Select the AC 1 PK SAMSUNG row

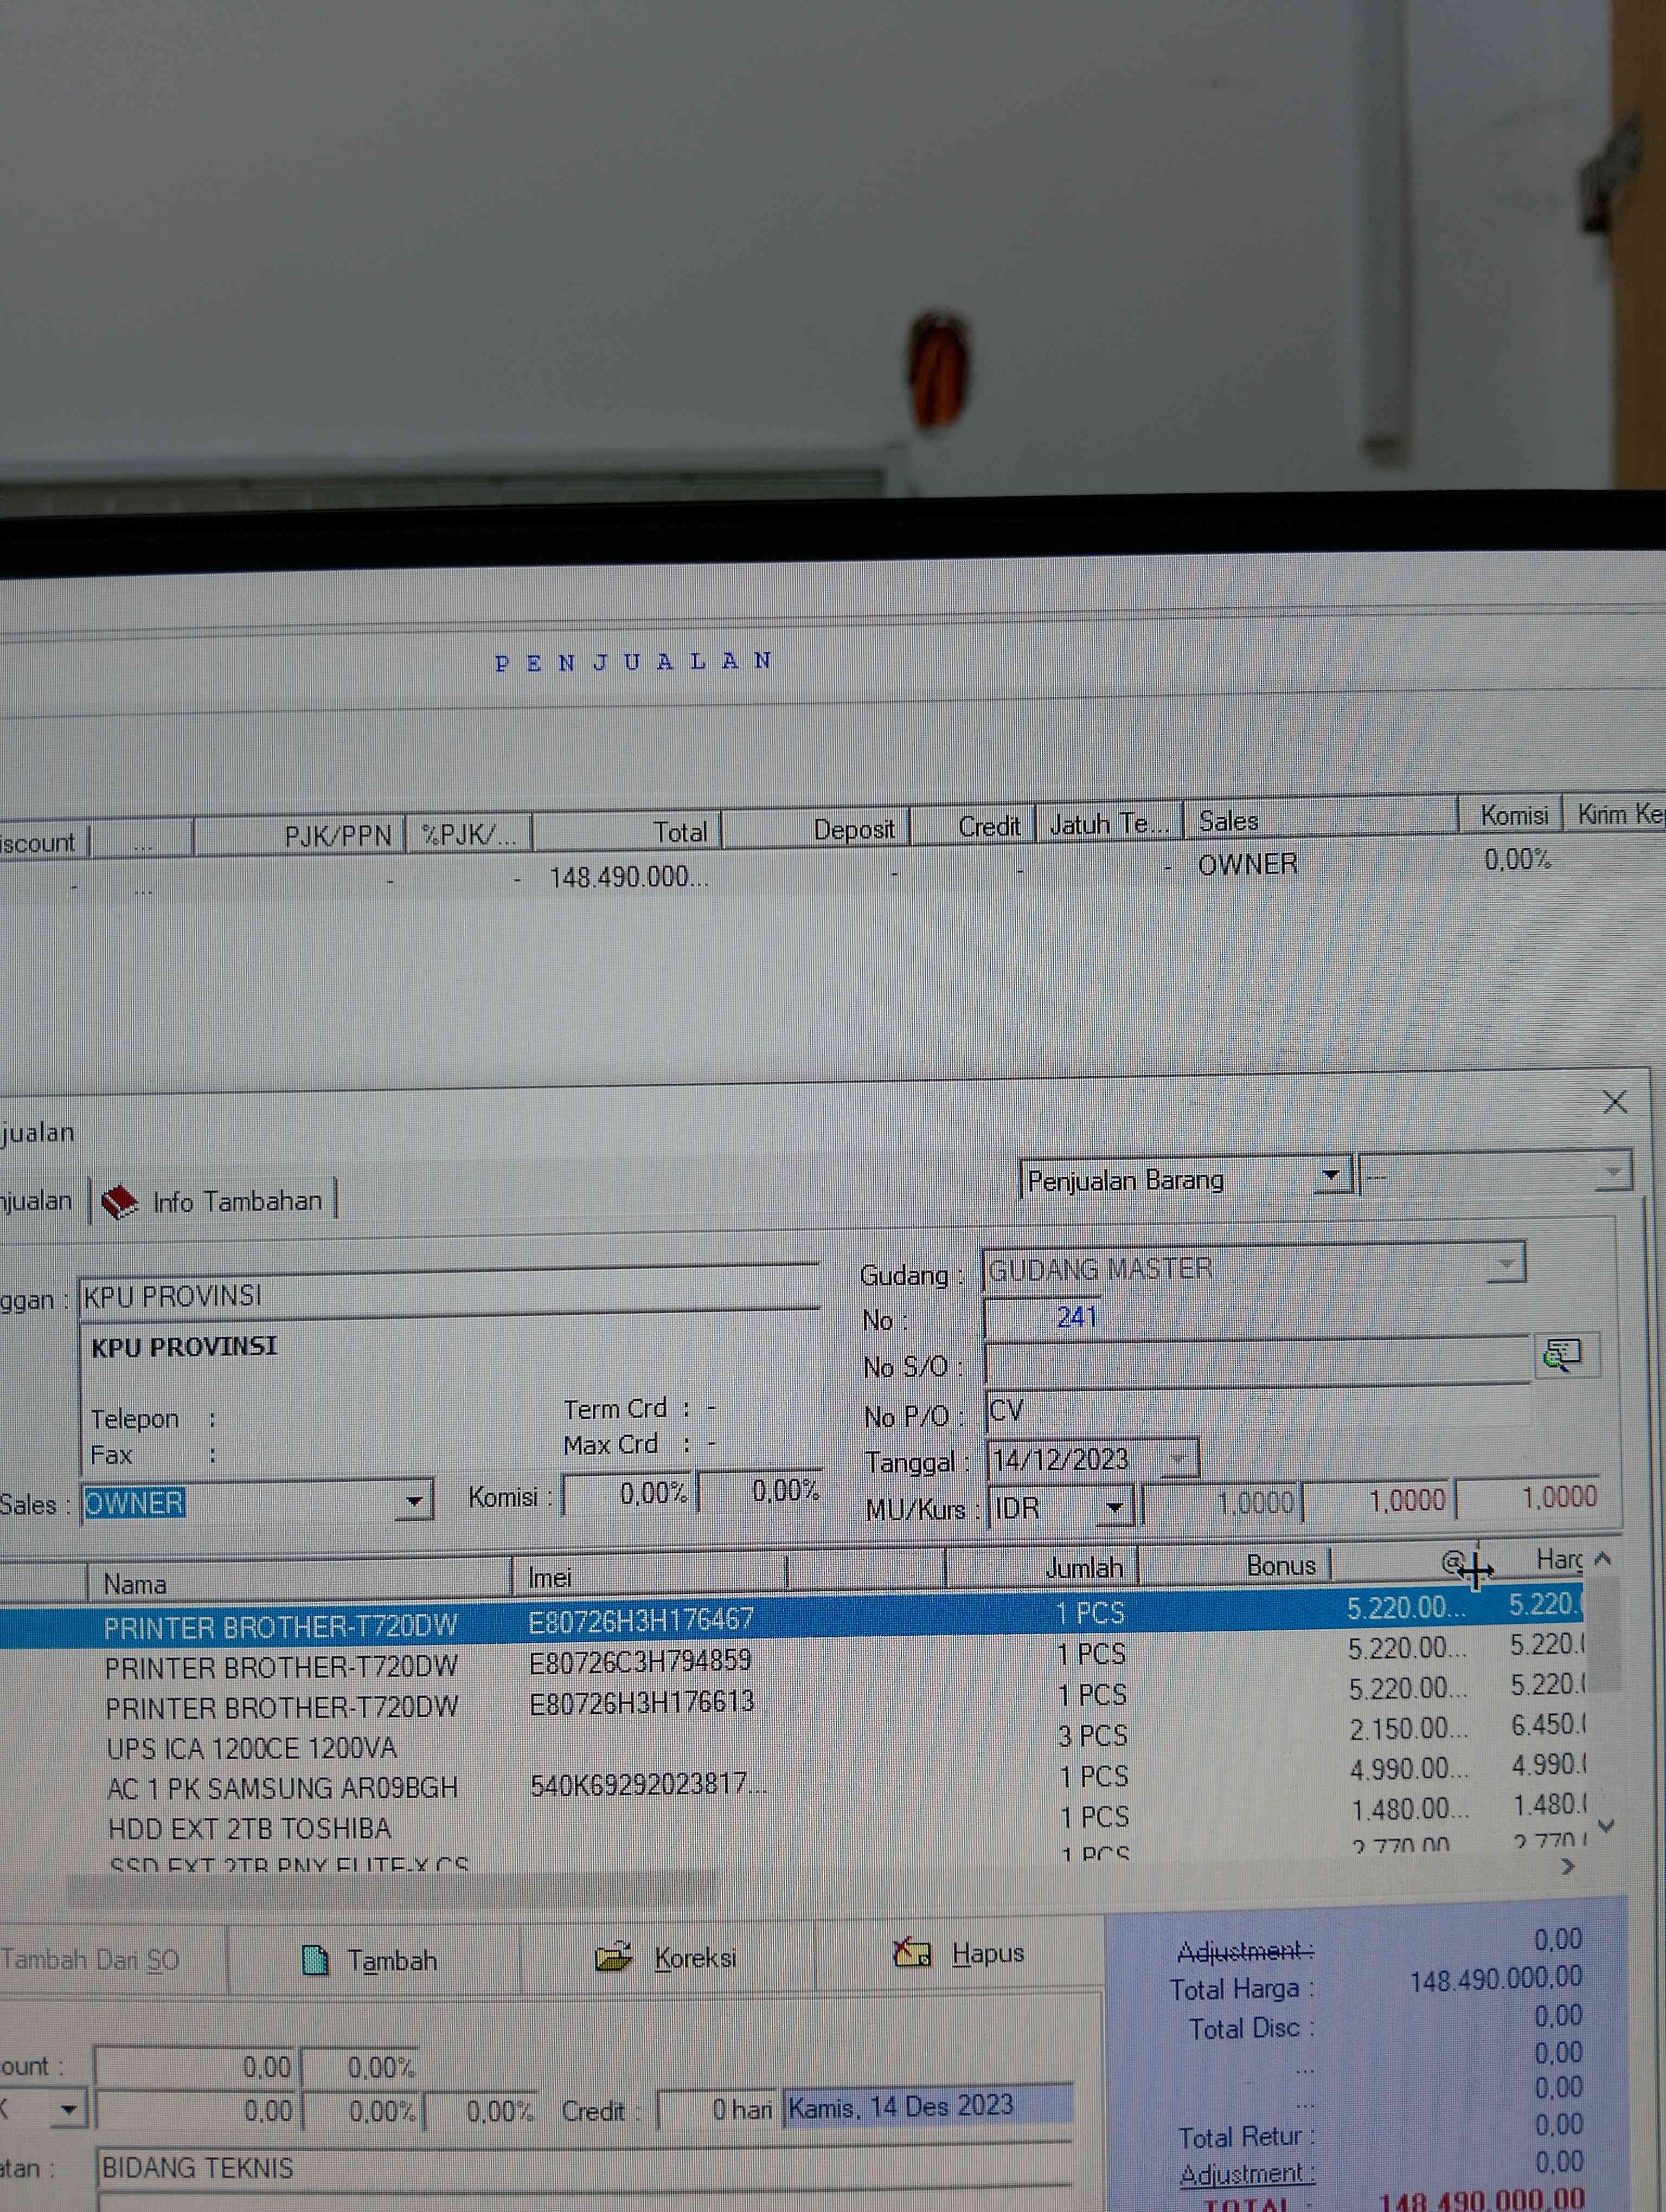pyautogui.click(x=282, y=1788)
